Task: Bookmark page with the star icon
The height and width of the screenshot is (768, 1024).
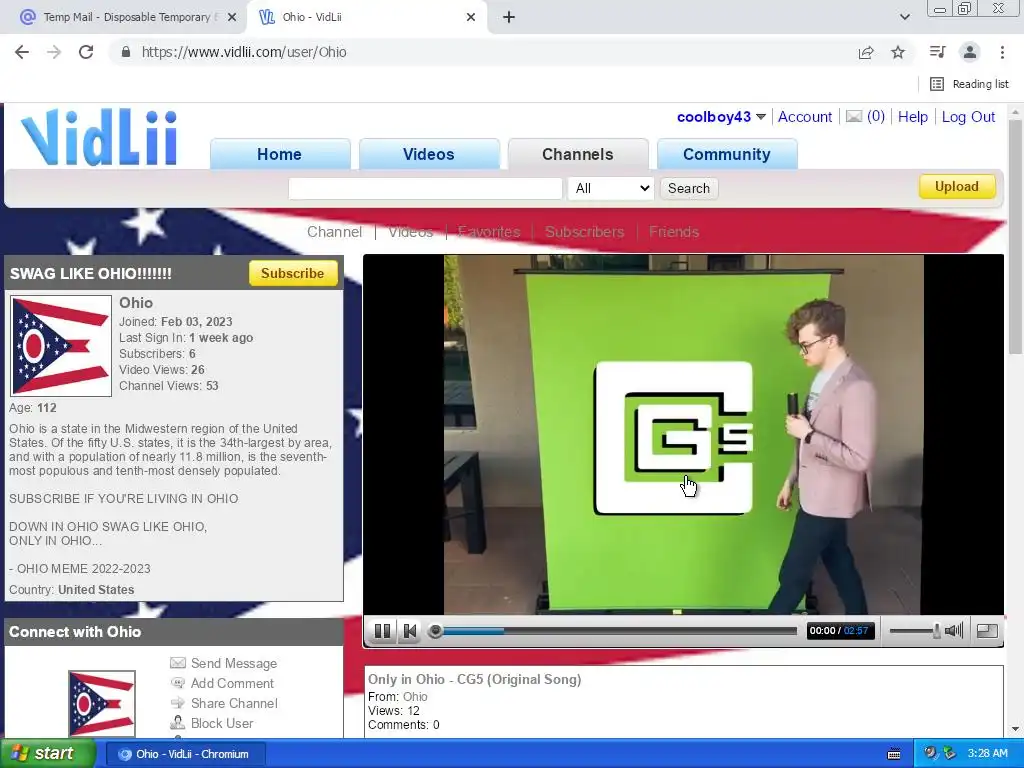Action: click(898, 52)
